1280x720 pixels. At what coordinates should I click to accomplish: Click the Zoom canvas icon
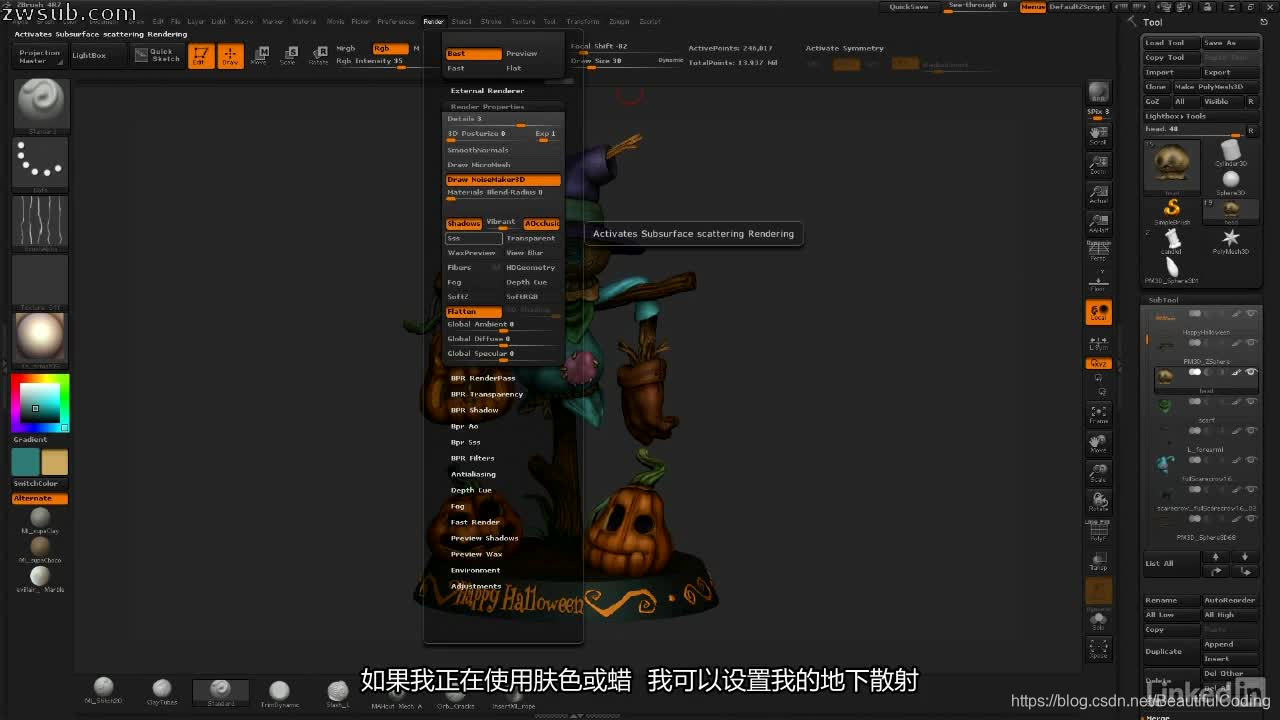pyautogui.click(x=1098, y=163)
